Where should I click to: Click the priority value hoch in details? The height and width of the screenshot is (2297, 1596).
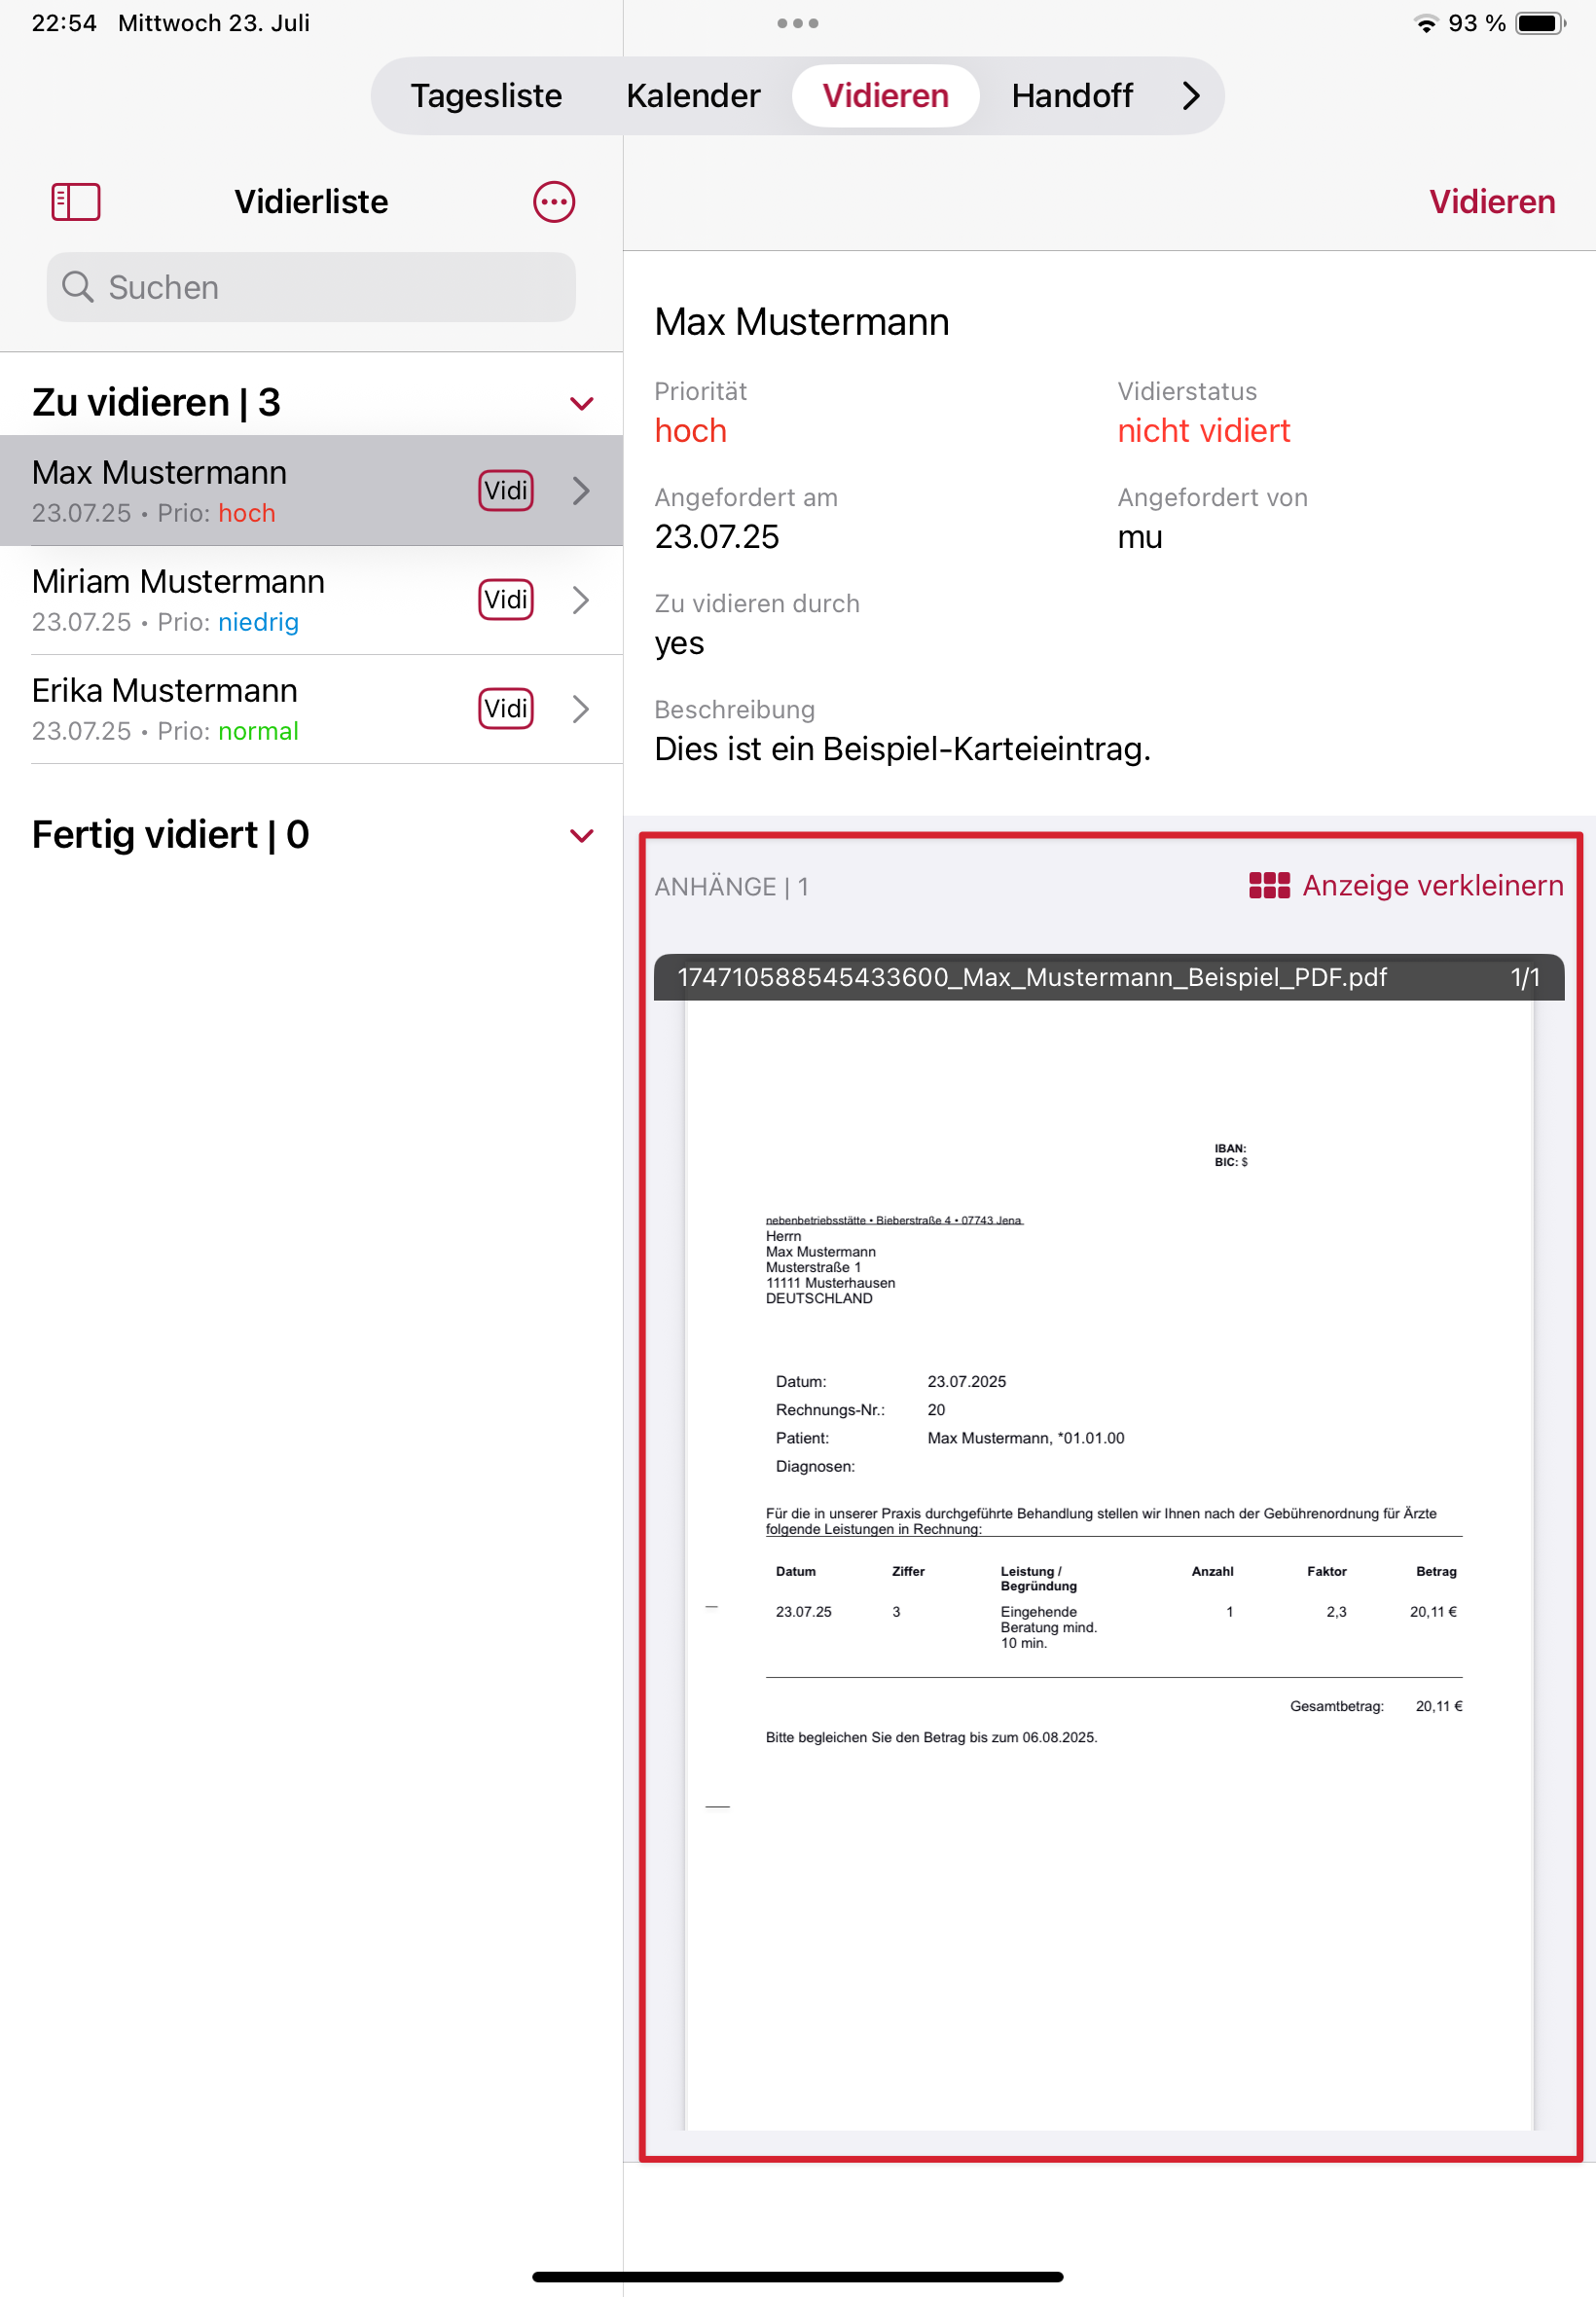click(690, 431)
